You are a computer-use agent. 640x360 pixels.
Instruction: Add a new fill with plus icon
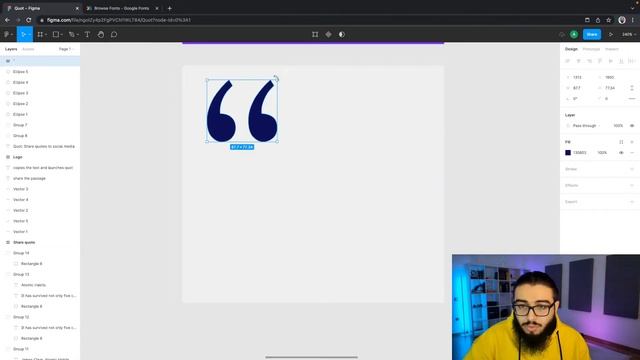pos(632,142)
